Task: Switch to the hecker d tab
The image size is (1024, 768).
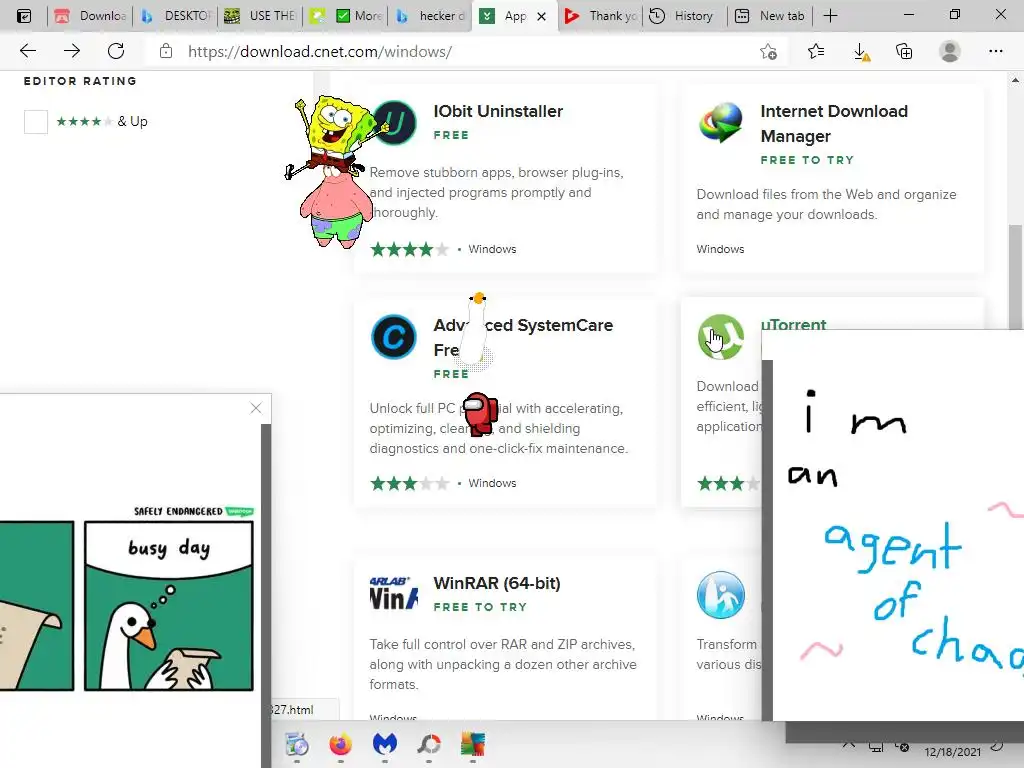Action: [x=431, y=16]
